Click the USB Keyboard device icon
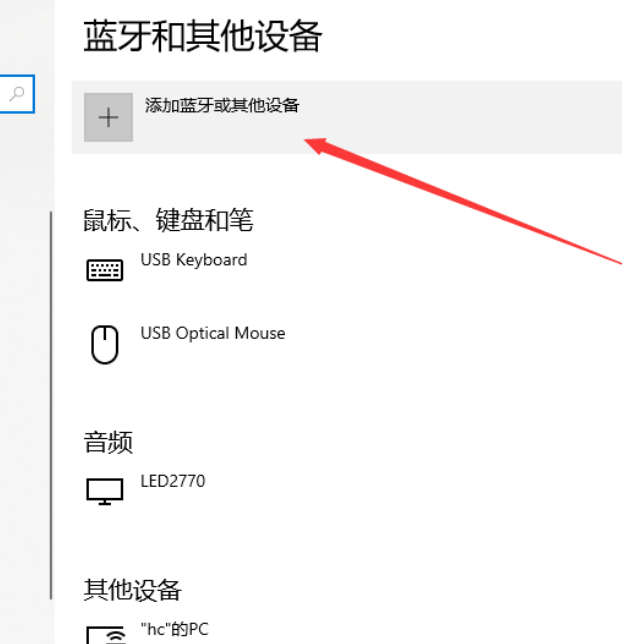Image resolution: width=622 pixels, height=644 pixels. 105,270
